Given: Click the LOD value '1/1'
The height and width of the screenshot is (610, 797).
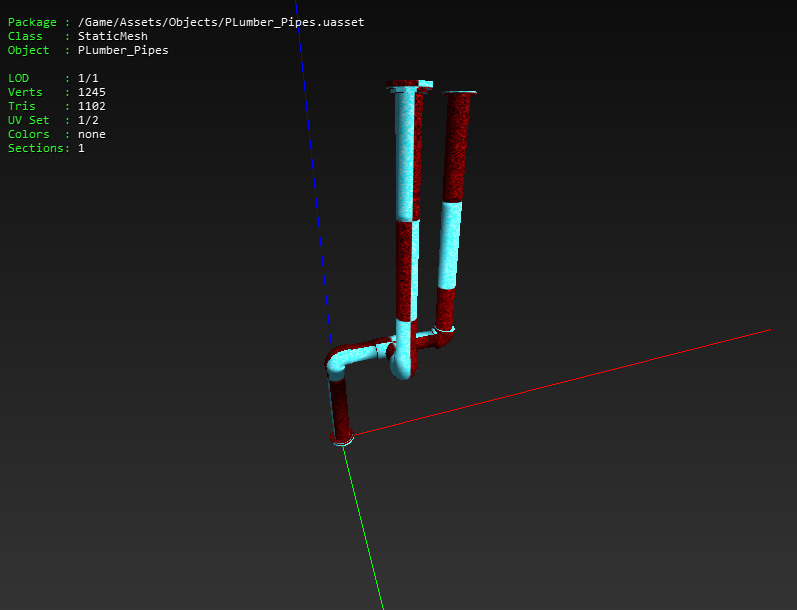Looking at the screenshot, I should pos(88,78).
